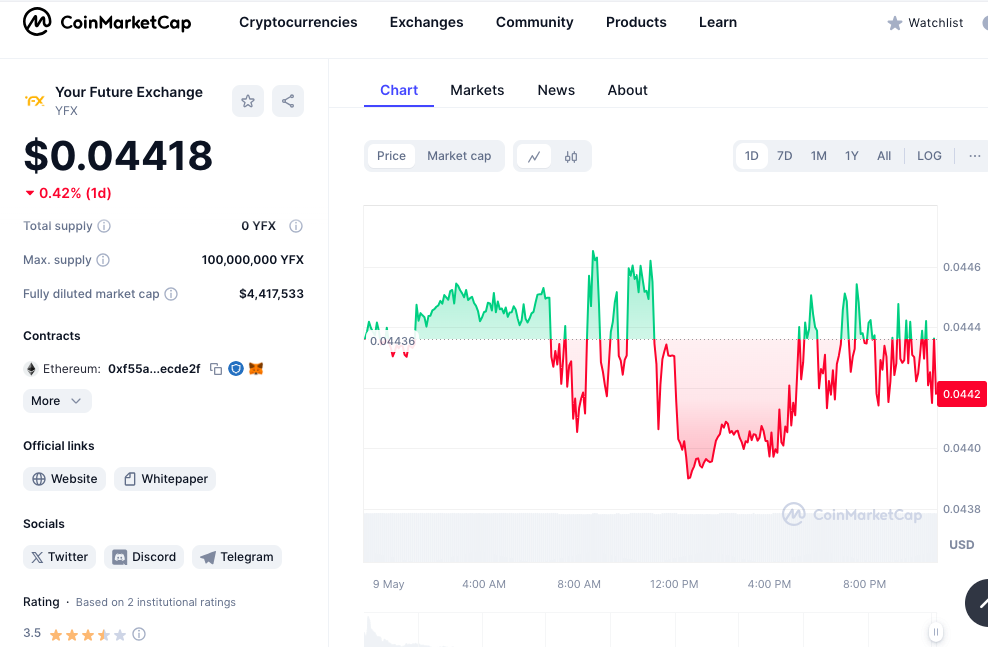Add YFX to watchlist with star icon
This screenshot has height=647, width=988.
point(248,101)
